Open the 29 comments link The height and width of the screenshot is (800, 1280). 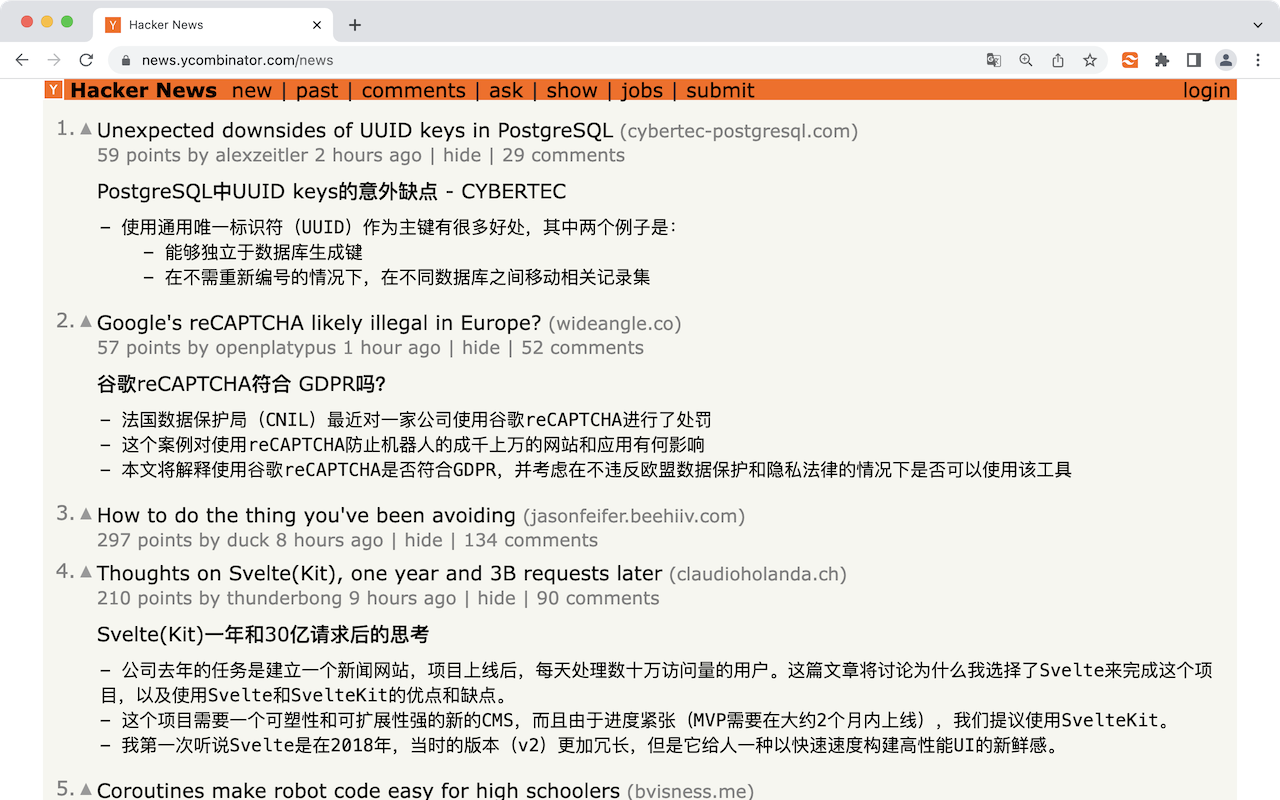click(x=563, y=155)
